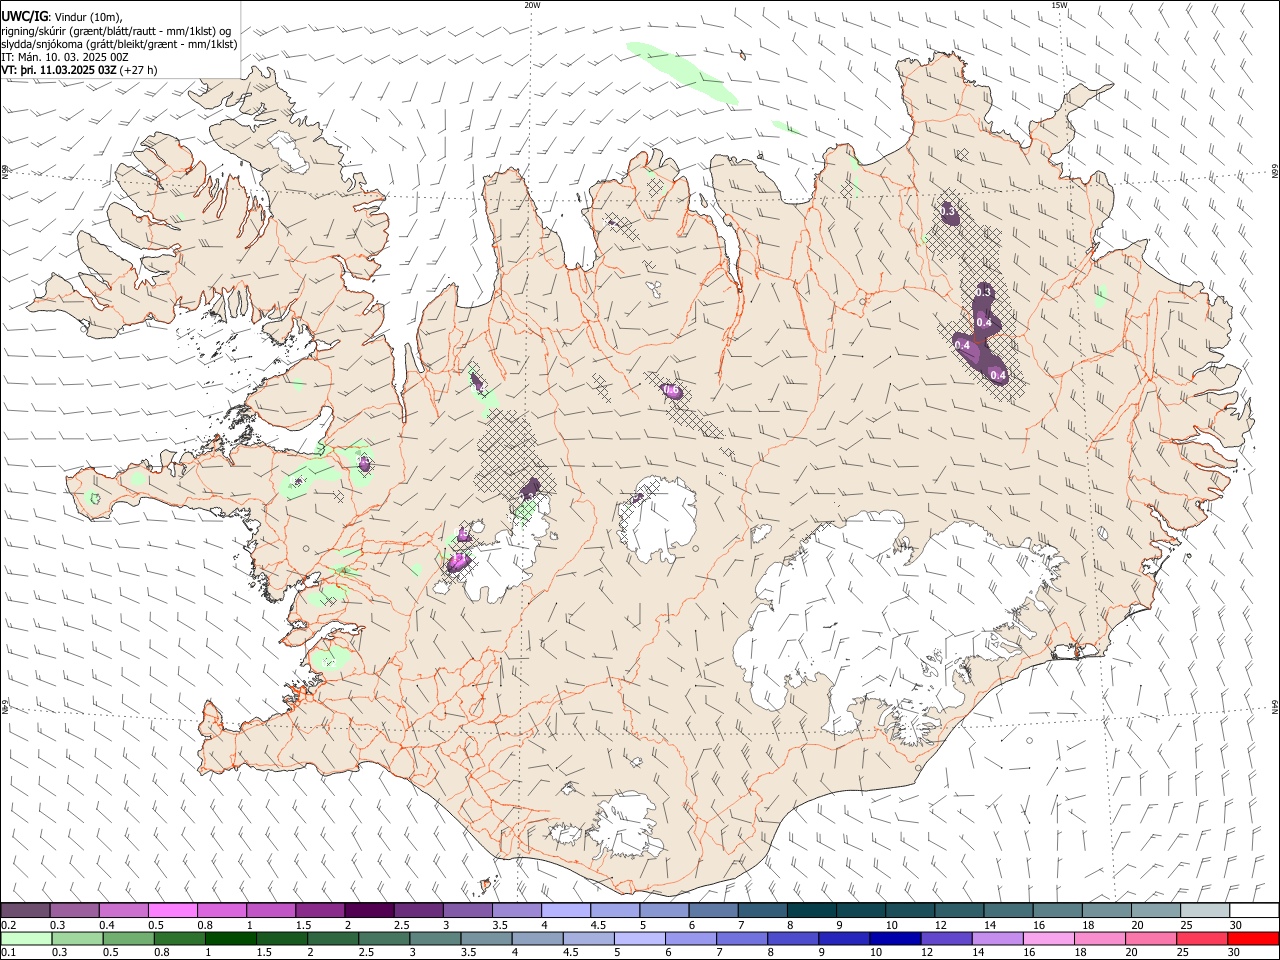
Task: Click the '0.1' label on bottom scale
Action: tap(7, 953)
